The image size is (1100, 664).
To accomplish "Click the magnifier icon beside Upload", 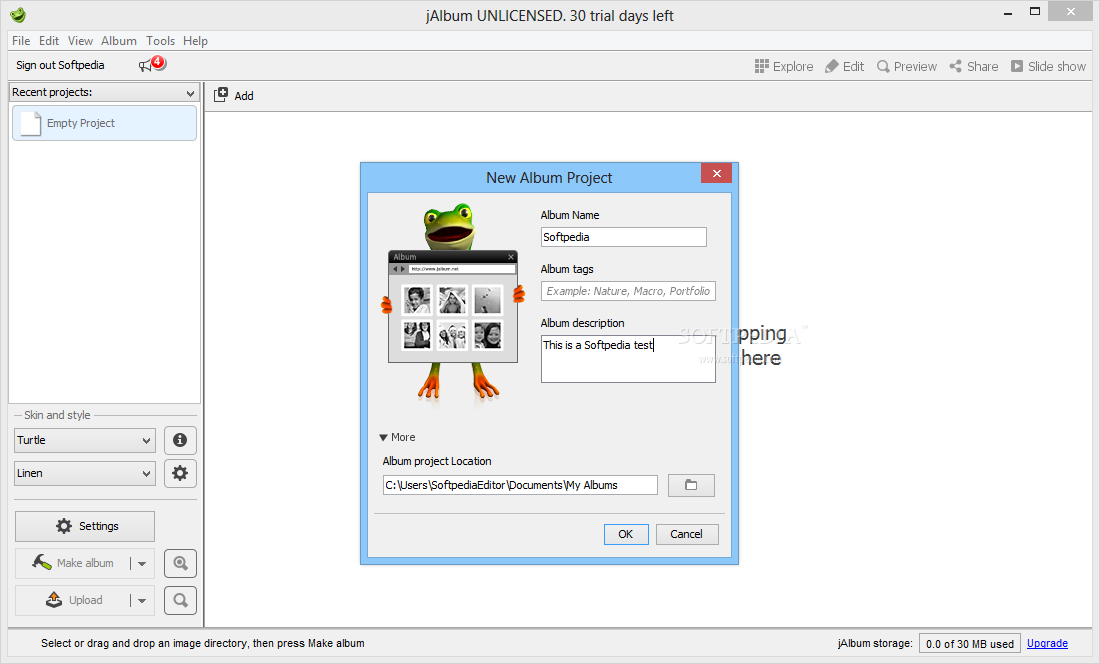I will pos(180,600).
